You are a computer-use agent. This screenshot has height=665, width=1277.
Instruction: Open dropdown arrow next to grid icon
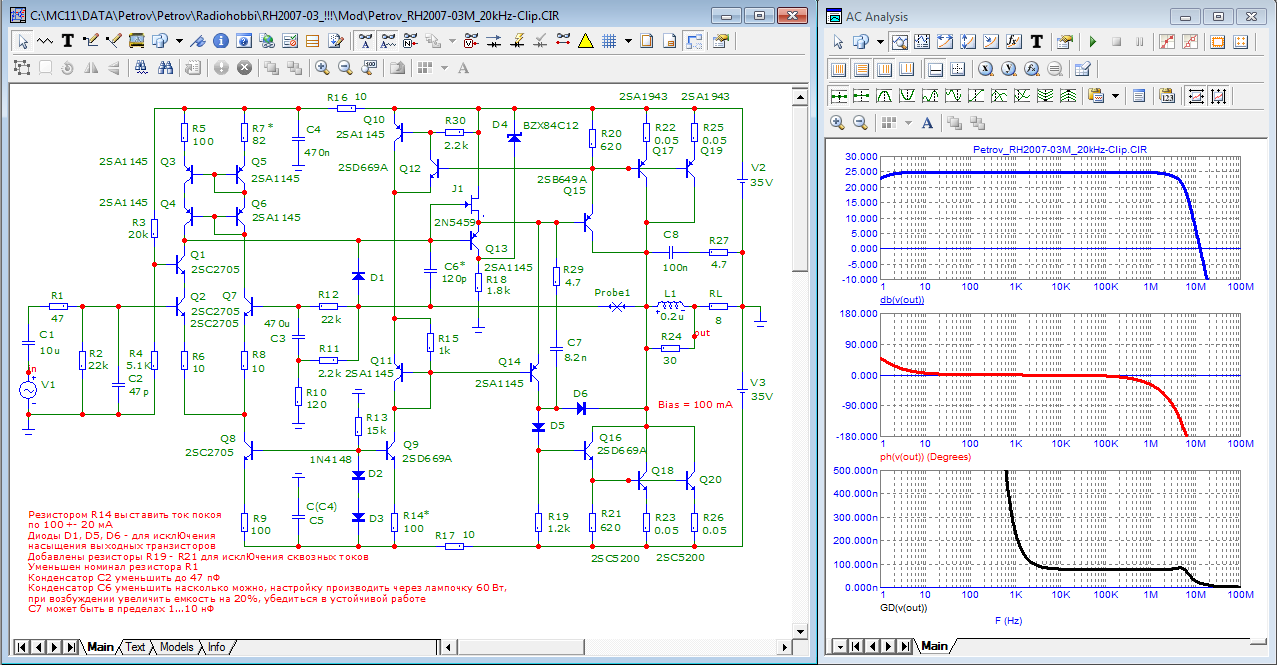(628, 41)
